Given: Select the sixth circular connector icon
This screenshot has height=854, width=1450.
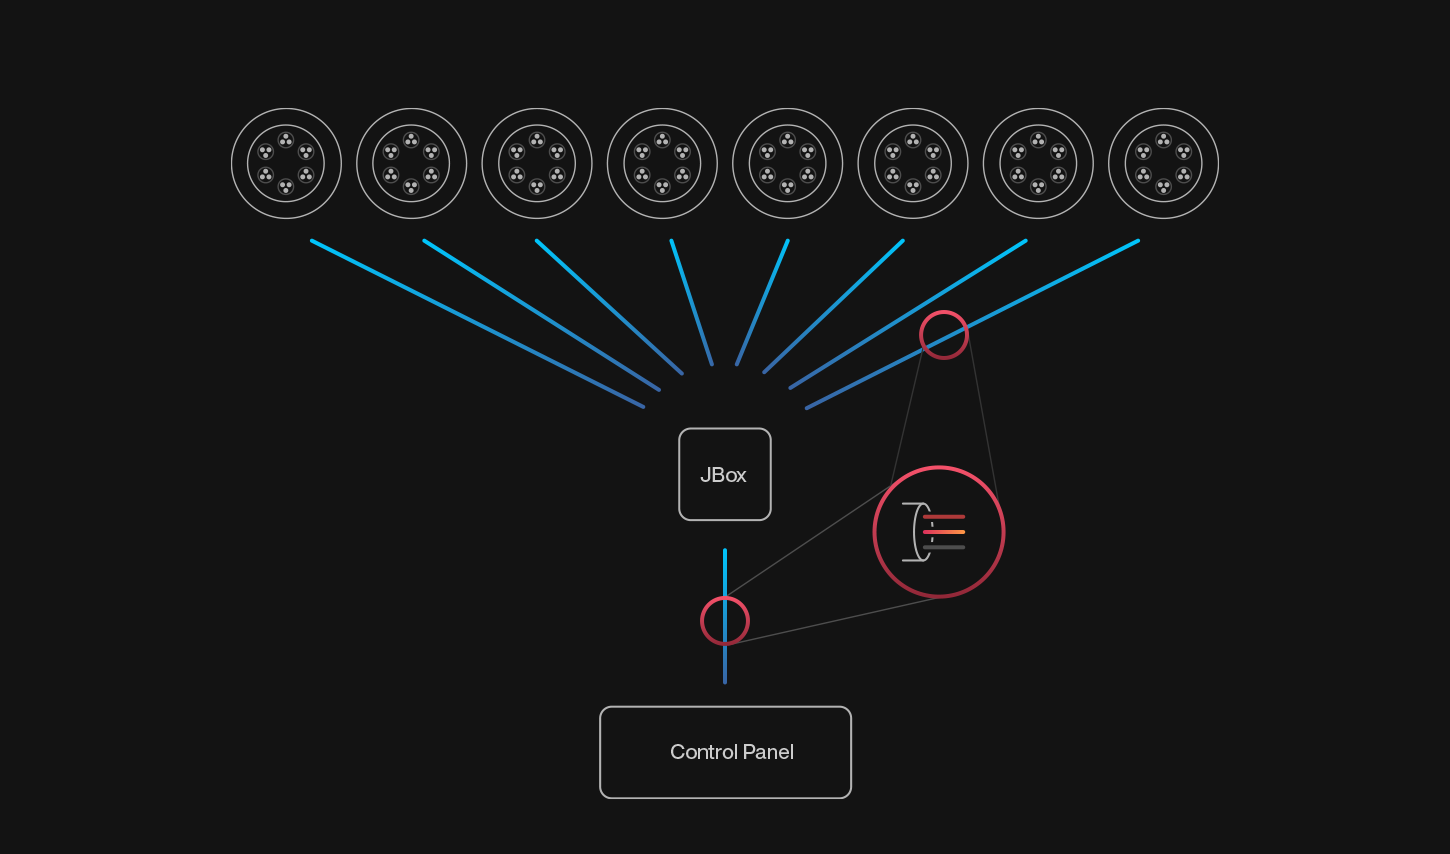Looking at the screenshot, I should pyautogui.click(x=913, y=163).
